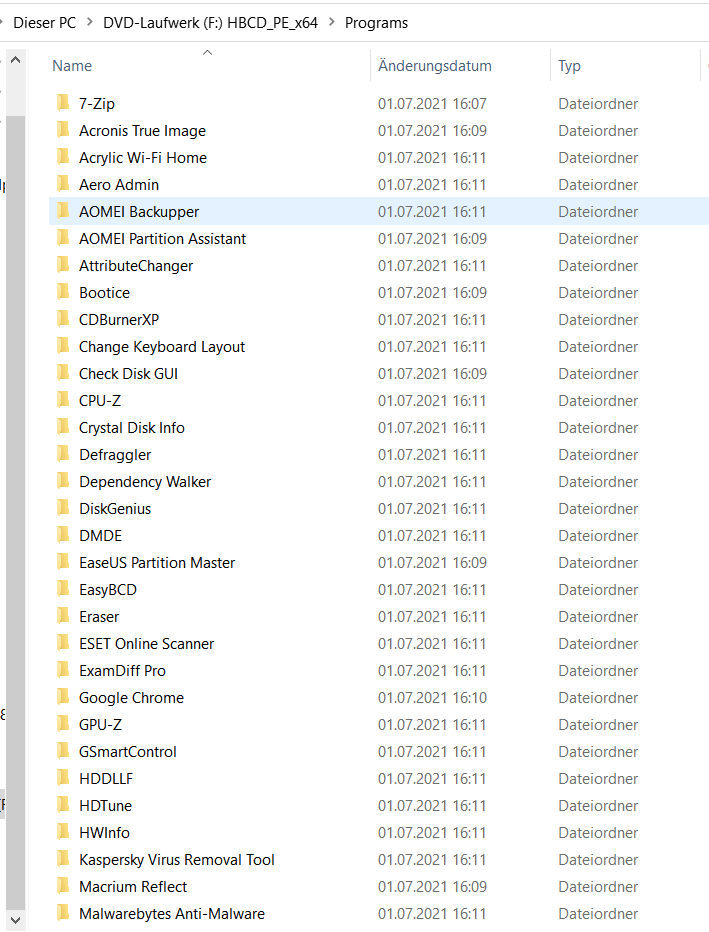The image size is (709, 932).
Task: Click the navigation pane scroll up arrow
Action: [x=16, y=59]
